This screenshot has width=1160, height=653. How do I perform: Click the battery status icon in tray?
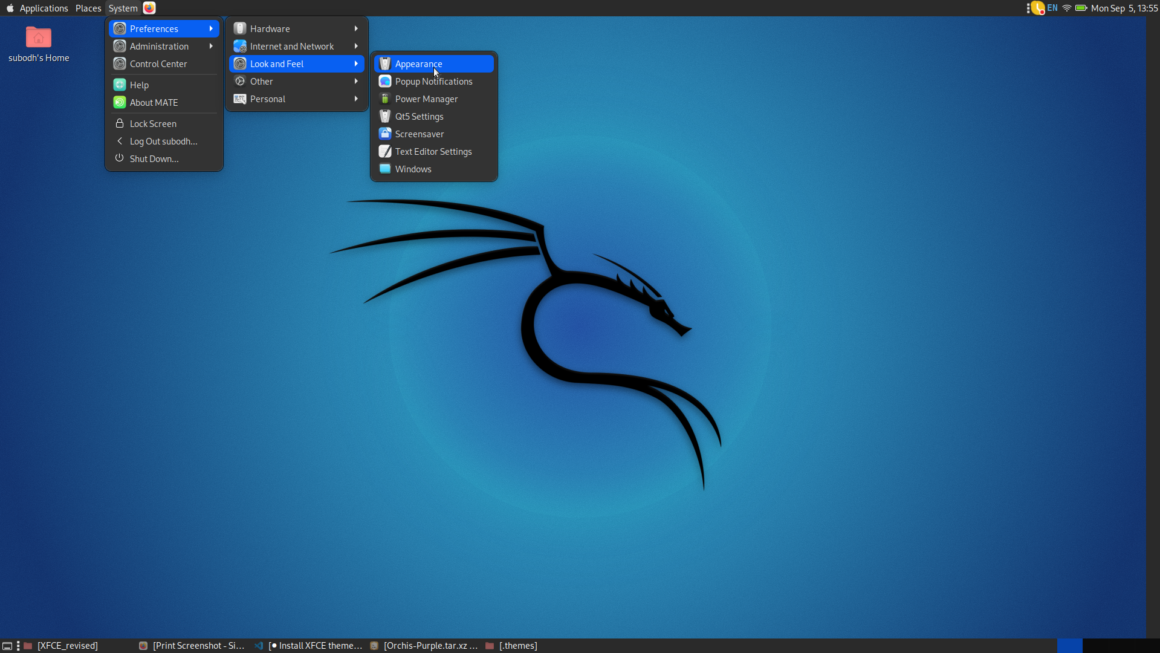click(x=1083, y=8)
